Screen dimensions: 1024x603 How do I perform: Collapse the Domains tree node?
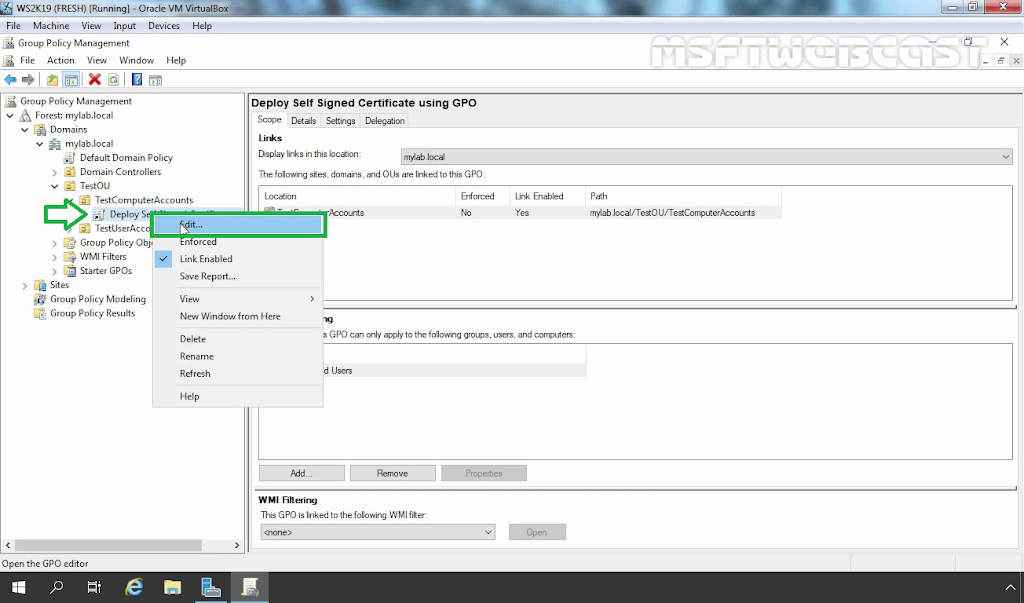tap(25, 129)
